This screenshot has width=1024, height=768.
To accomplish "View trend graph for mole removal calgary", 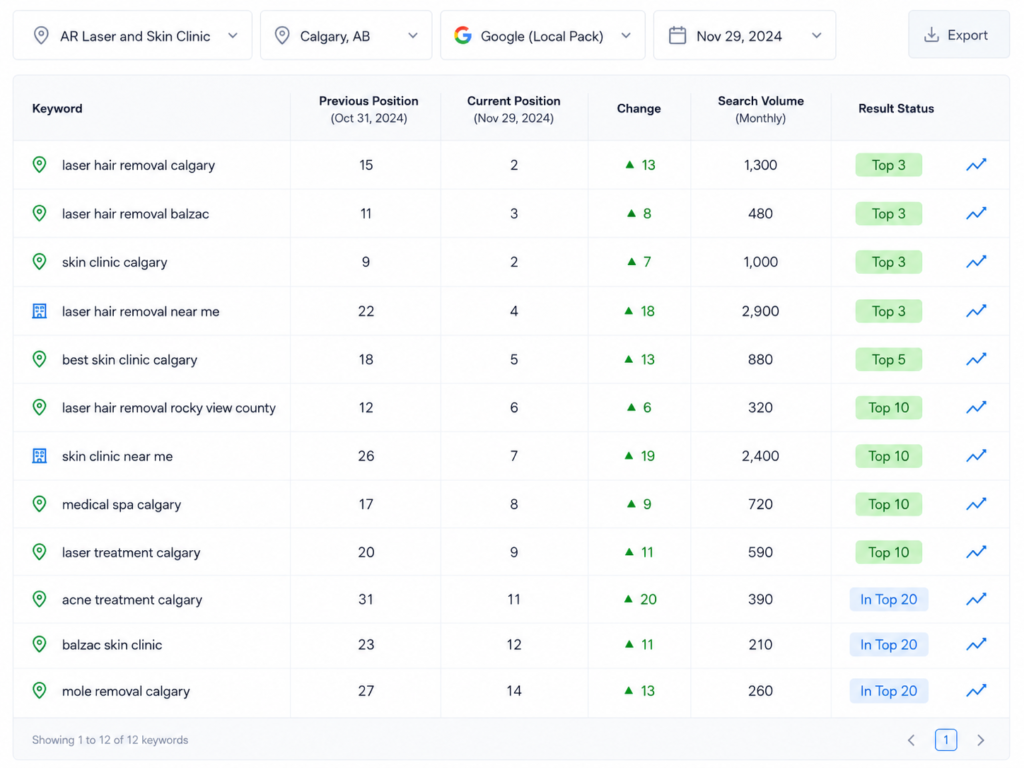I will (x=976, y=690).
